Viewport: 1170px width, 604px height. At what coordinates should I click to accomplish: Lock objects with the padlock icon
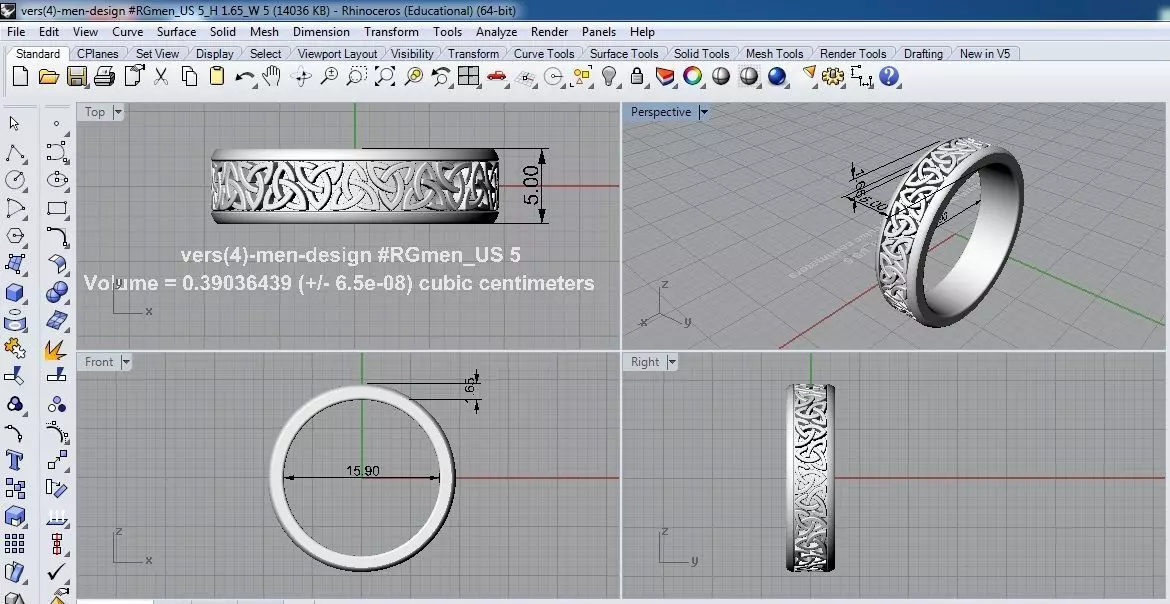click(x=636, y=76)
